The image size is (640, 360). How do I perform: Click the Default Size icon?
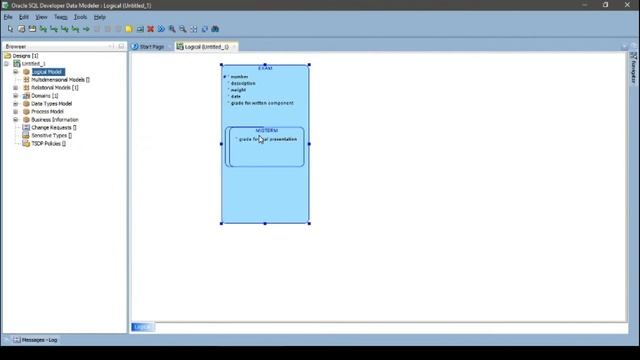click(204, 29)
